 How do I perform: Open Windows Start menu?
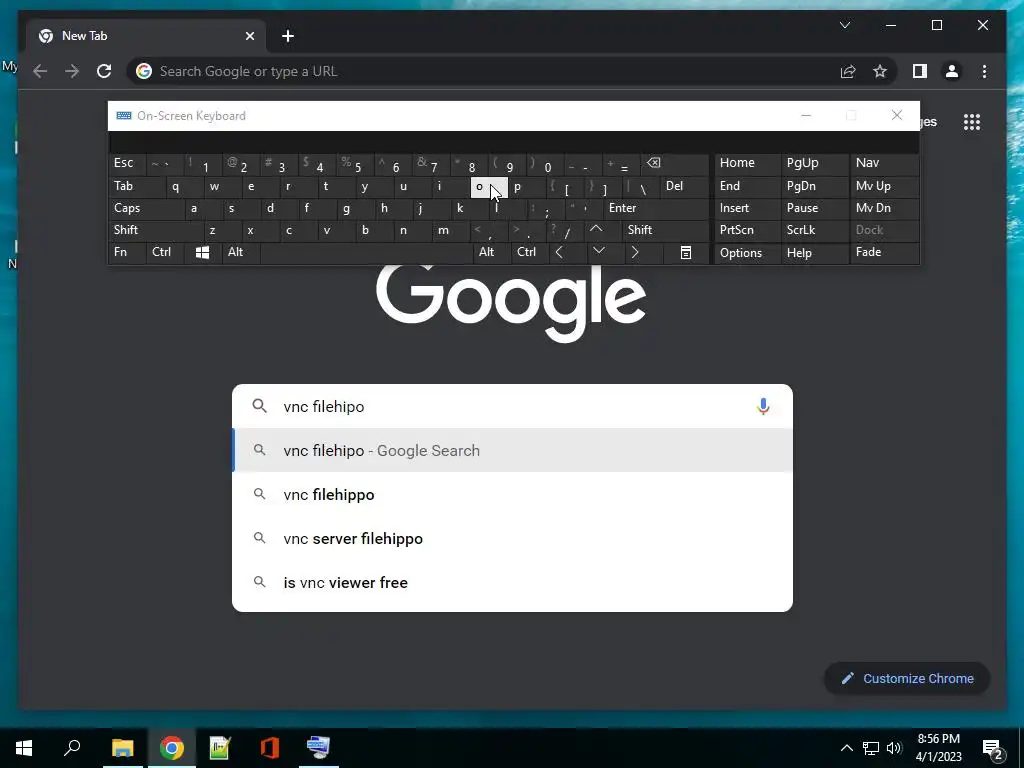pos(24,748)
